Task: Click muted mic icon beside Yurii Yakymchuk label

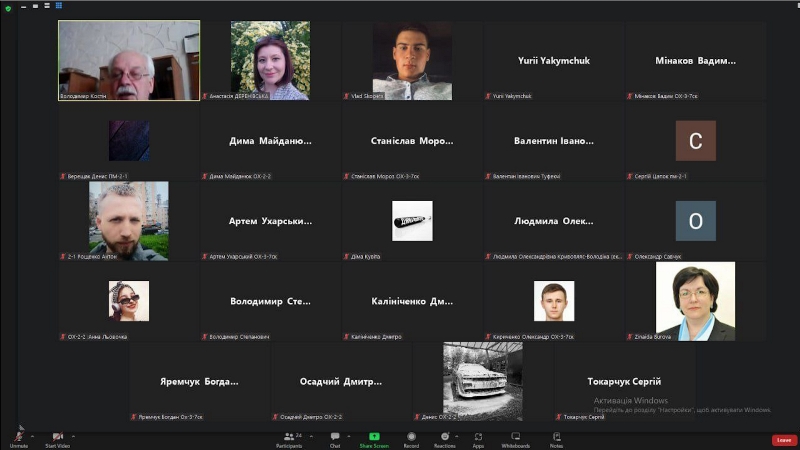Action: 488,96
